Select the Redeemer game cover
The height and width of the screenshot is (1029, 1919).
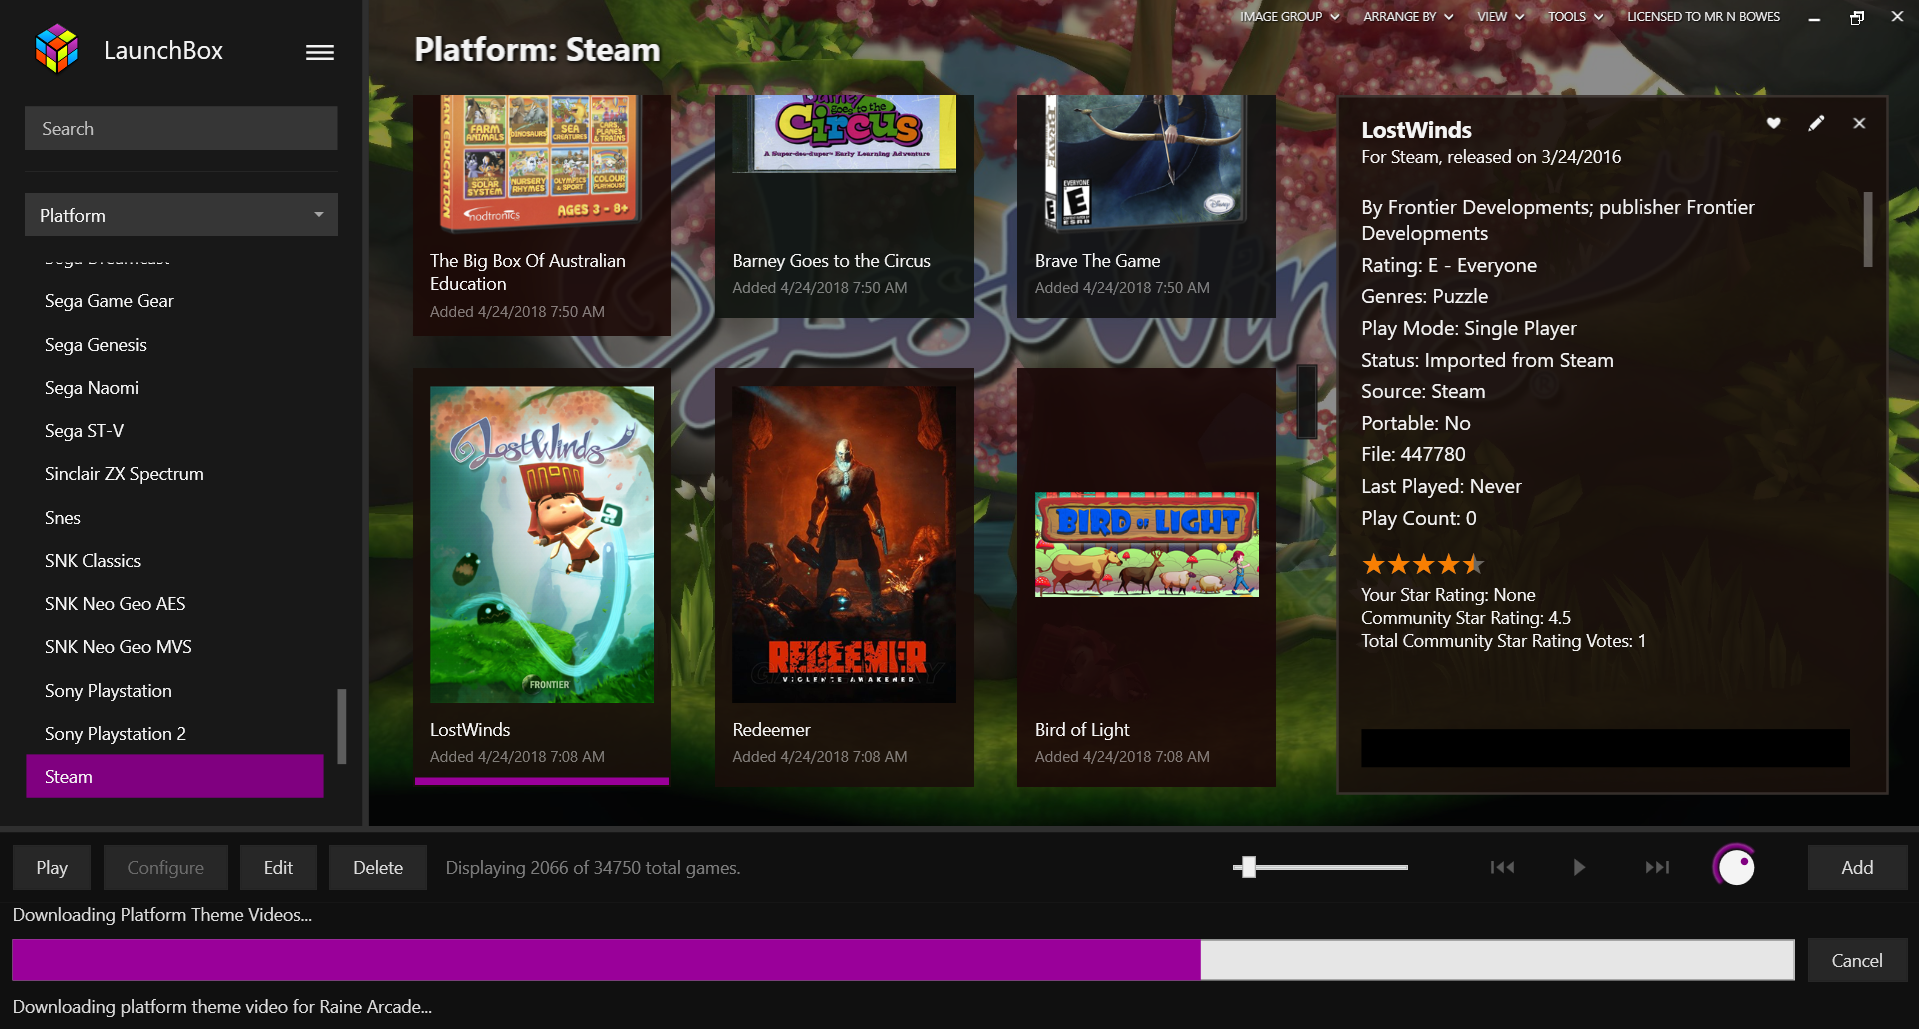[844, 545]
